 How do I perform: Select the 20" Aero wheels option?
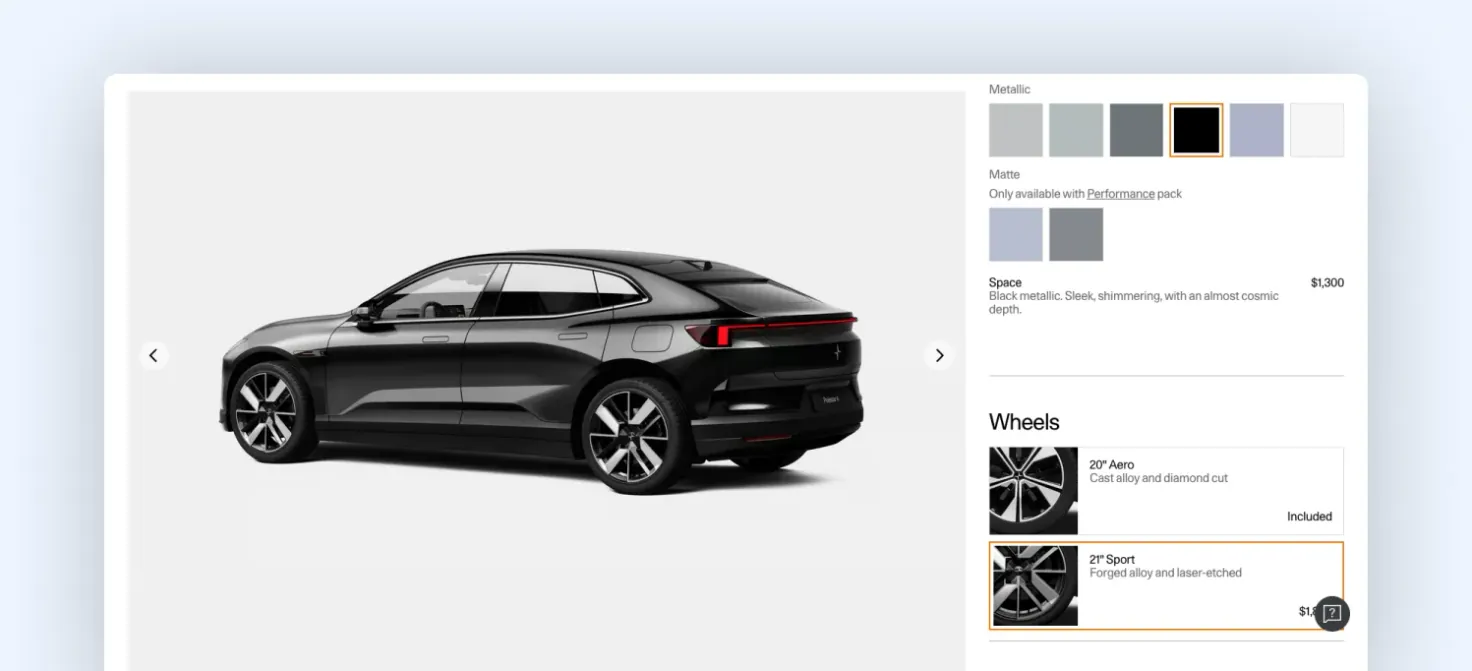click(1166, 490)
